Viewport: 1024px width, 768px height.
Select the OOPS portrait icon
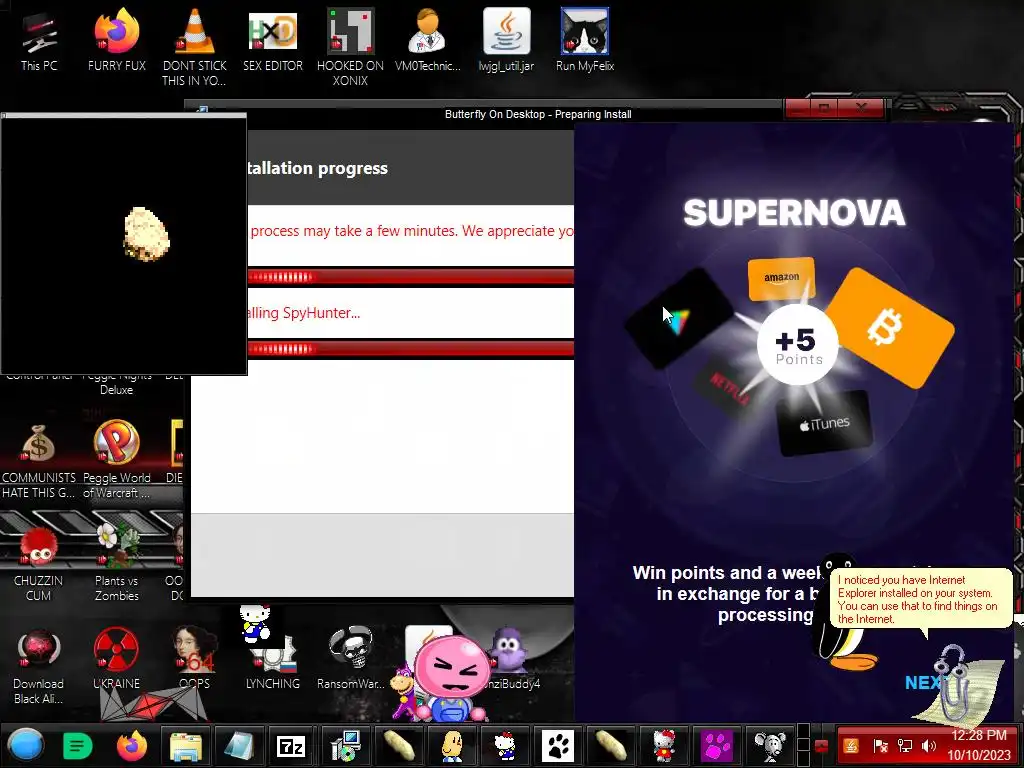[x=194, y=660]
